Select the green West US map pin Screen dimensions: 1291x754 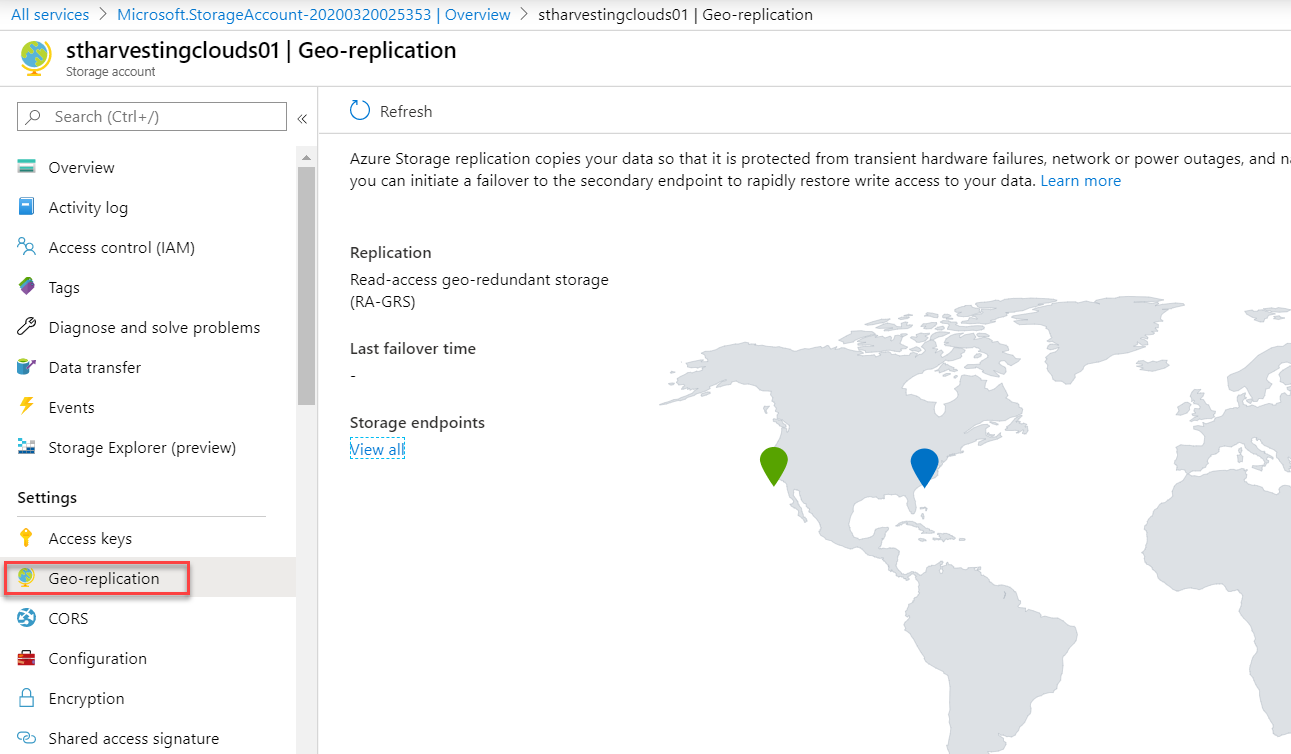(773, 466)
